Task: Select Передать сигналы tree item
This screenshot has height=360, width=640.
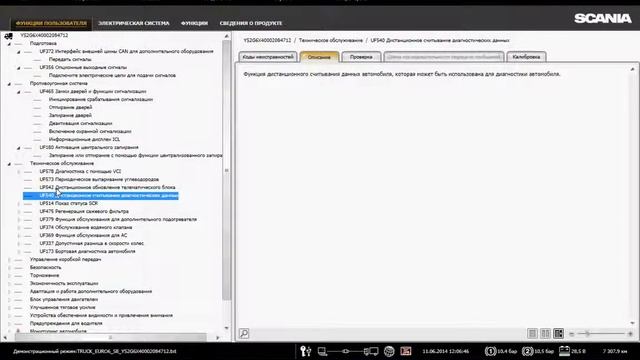Action: [x=70, y=60]
